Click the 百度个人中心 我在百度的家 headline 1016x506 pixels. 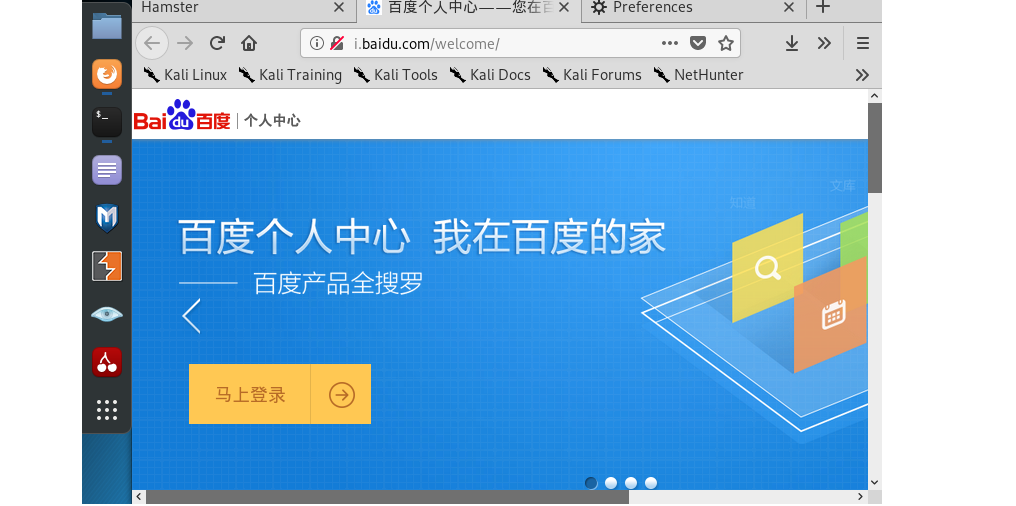422,237
